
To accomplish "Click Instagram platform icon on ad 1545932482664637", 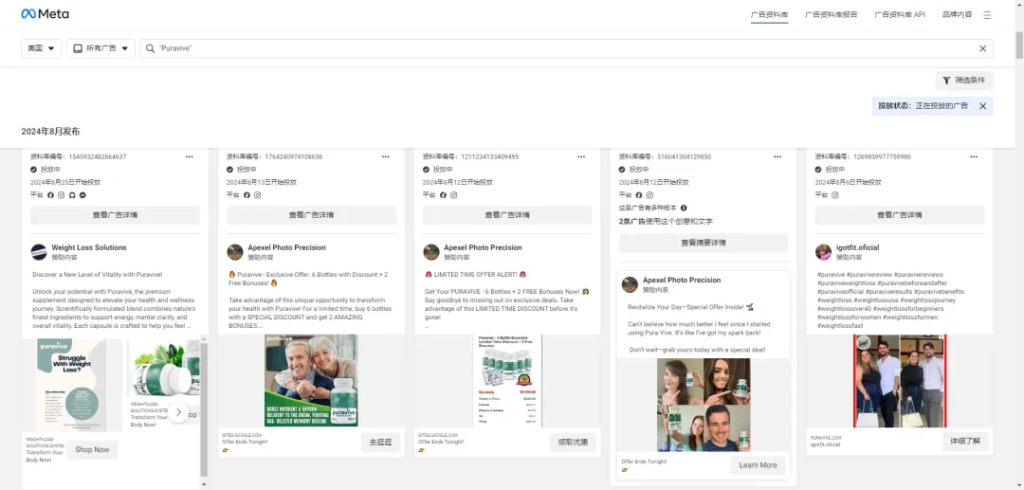I will coord(61,195).
